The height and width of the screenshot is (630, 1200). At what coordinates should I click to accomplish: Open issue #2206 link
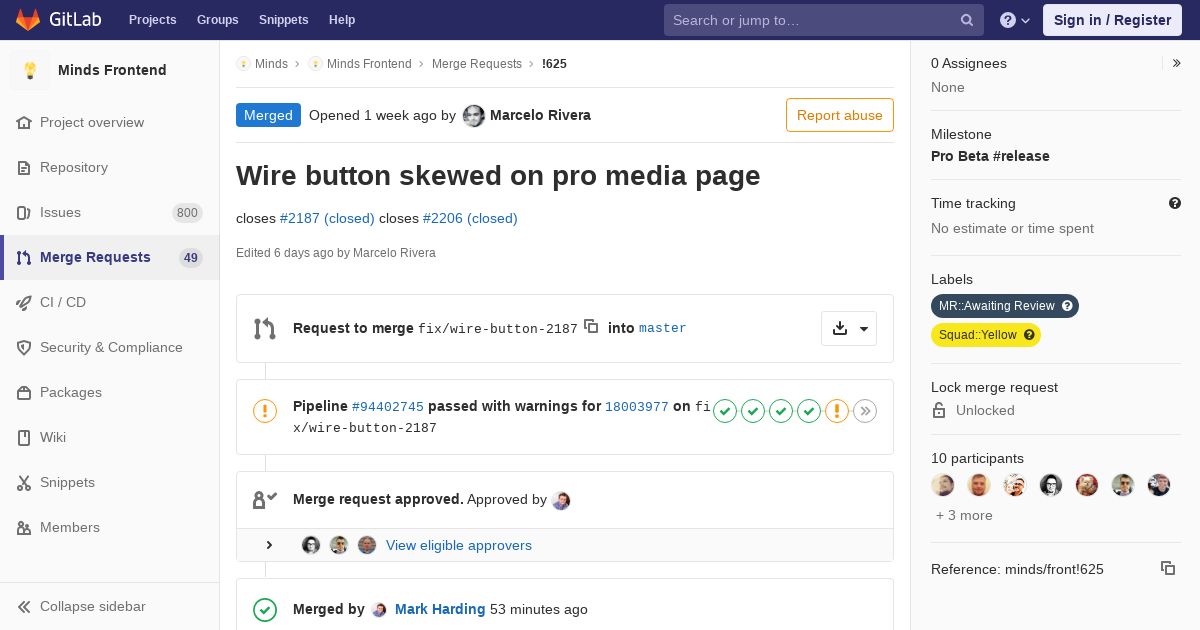[x=470, y=218]
